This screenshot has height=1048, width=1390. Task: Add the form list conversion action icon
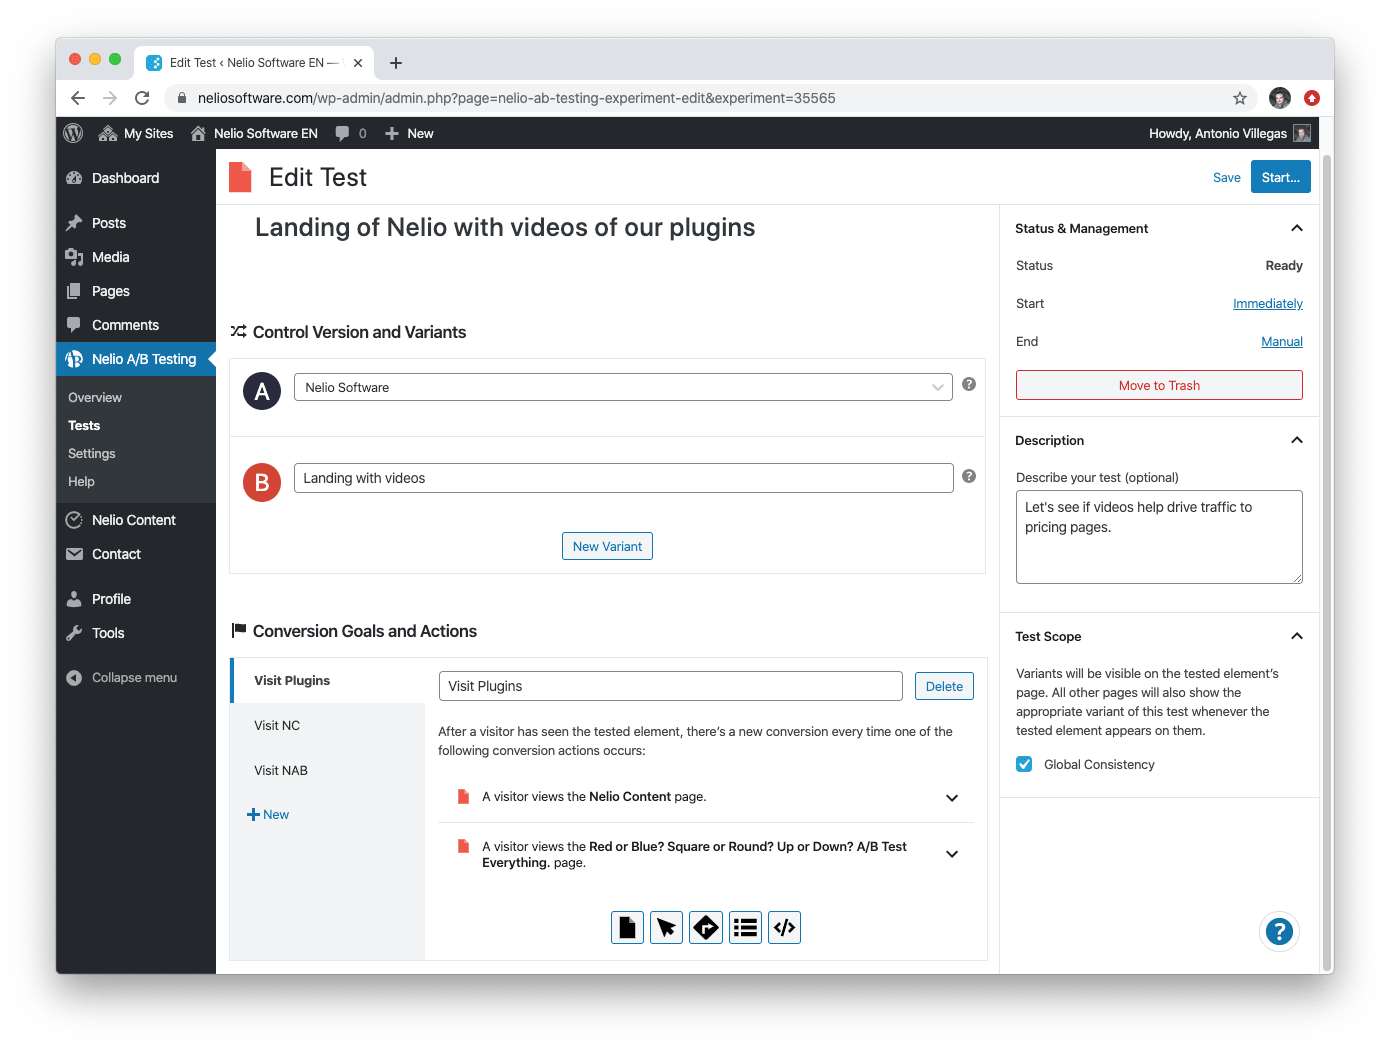[745, 928]
